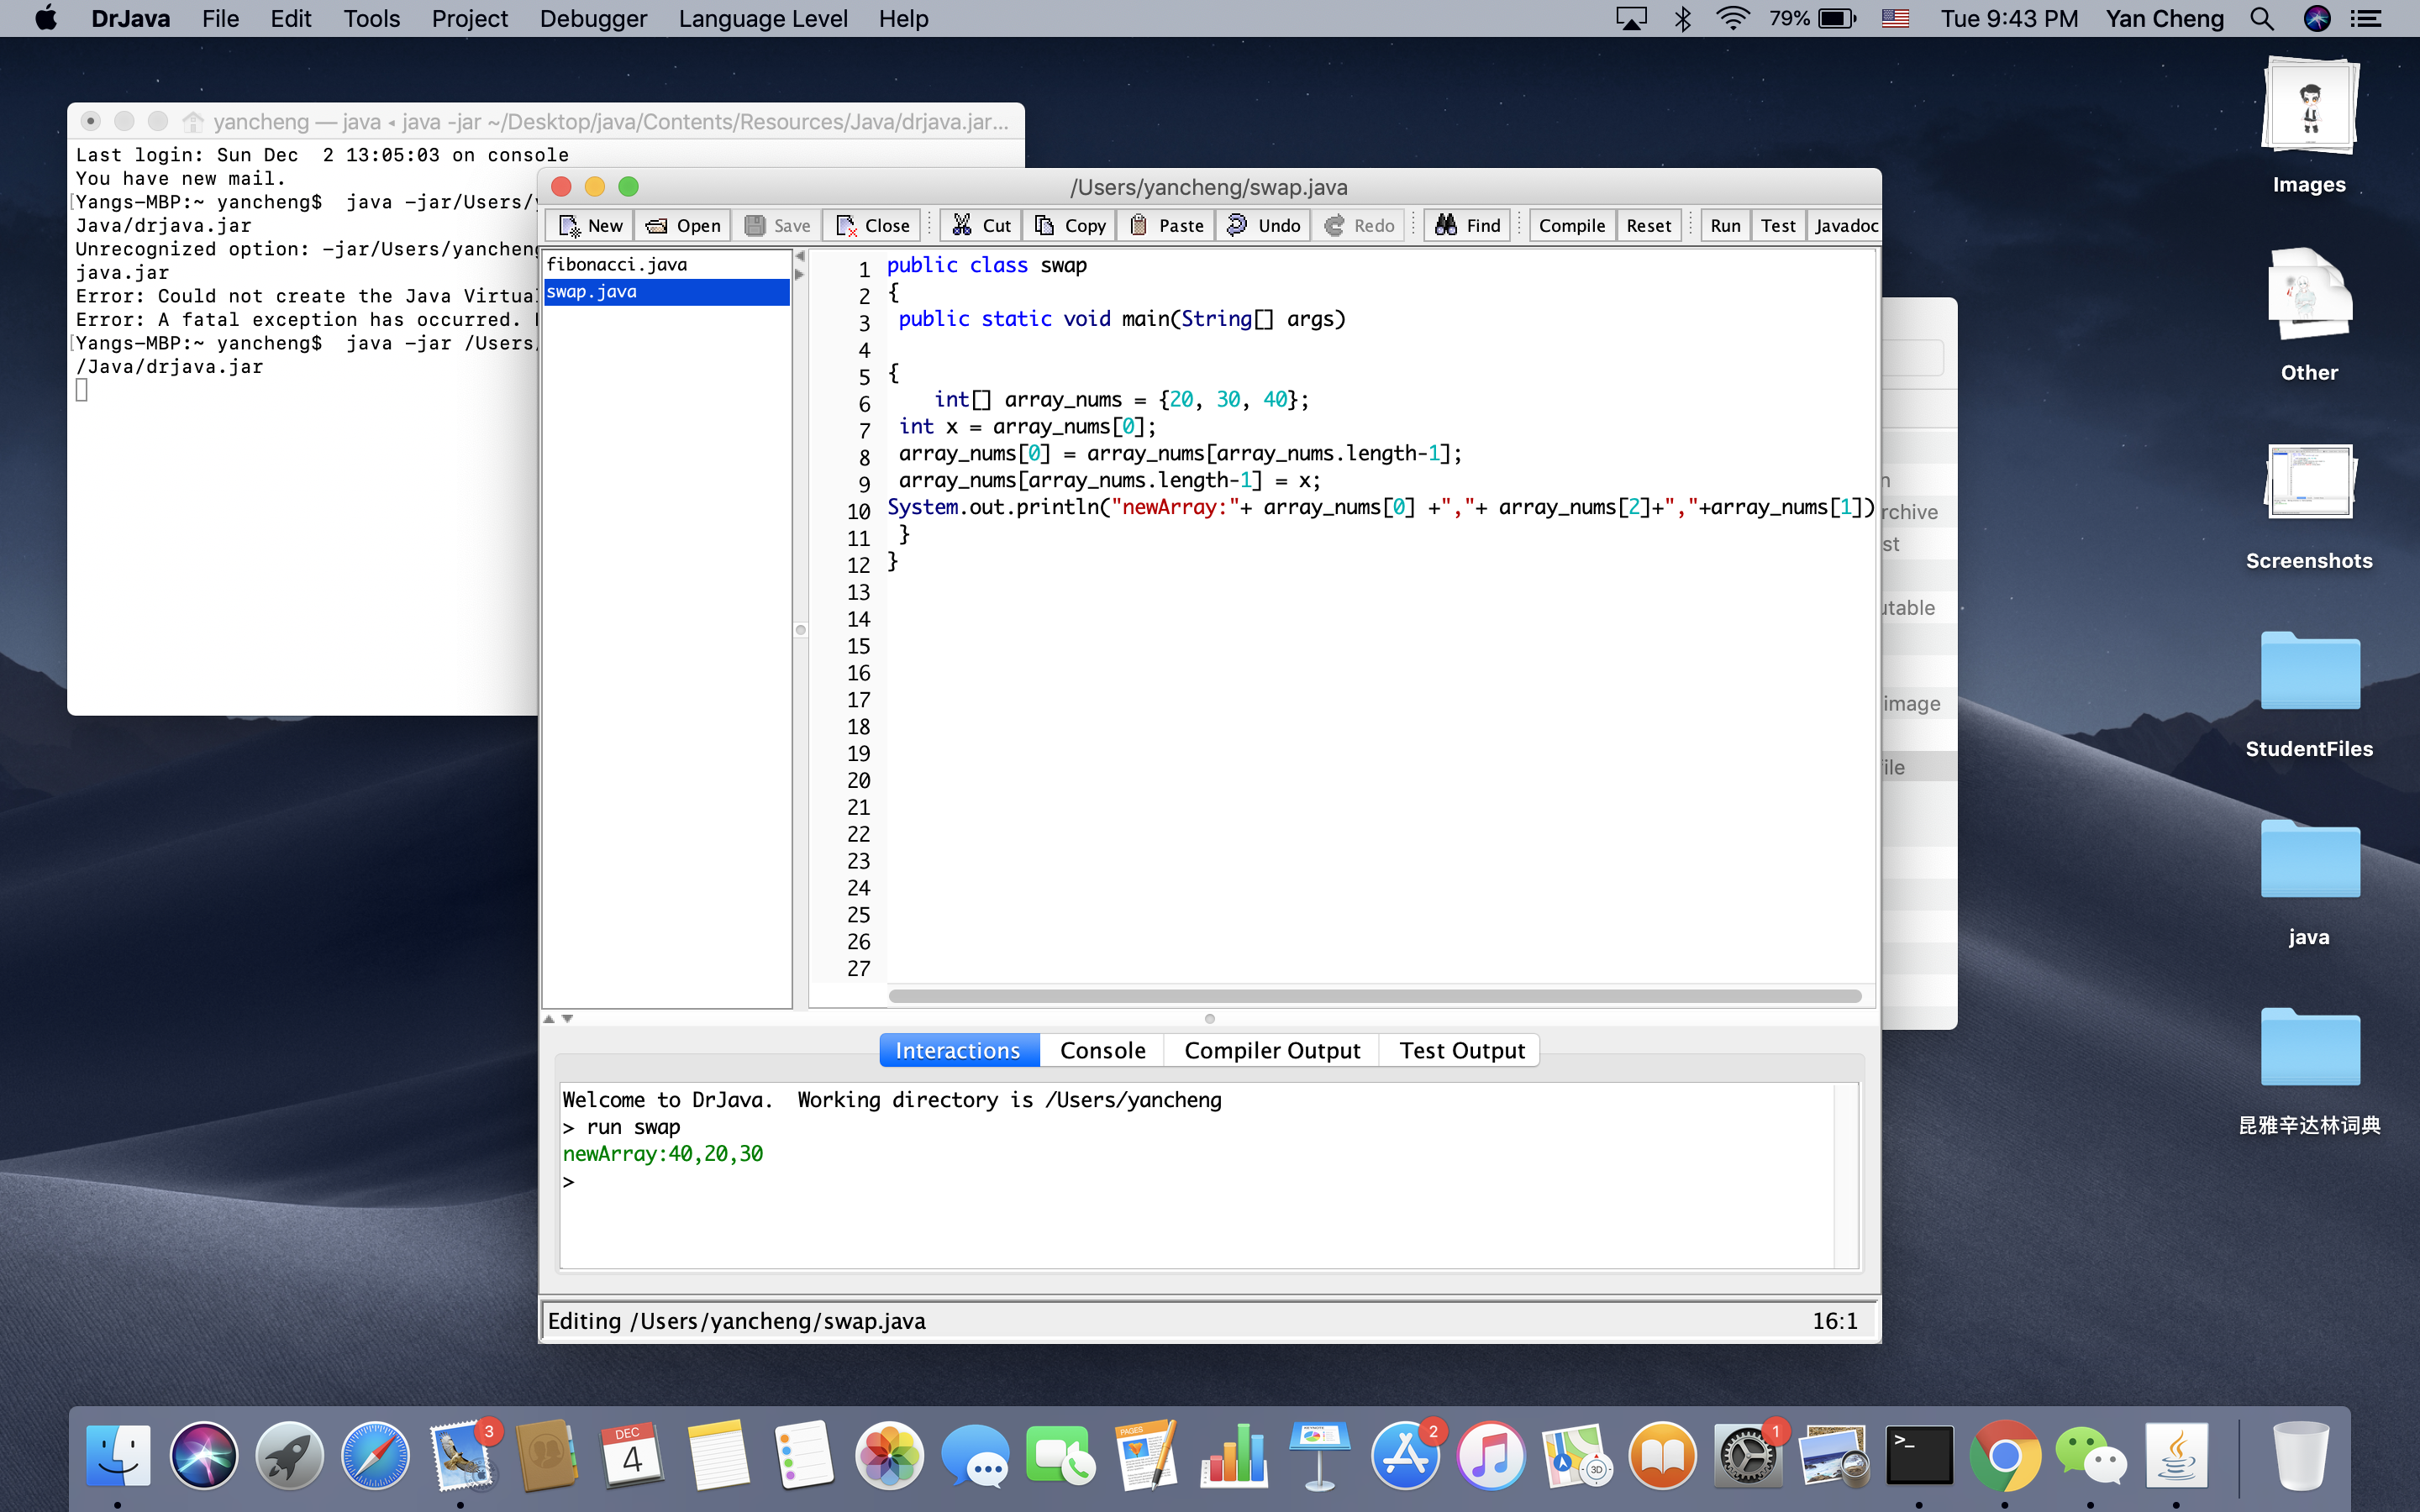Switch to the Interactions tab
This screenshot has height=1512, width=2420.
pos(958,1050)
